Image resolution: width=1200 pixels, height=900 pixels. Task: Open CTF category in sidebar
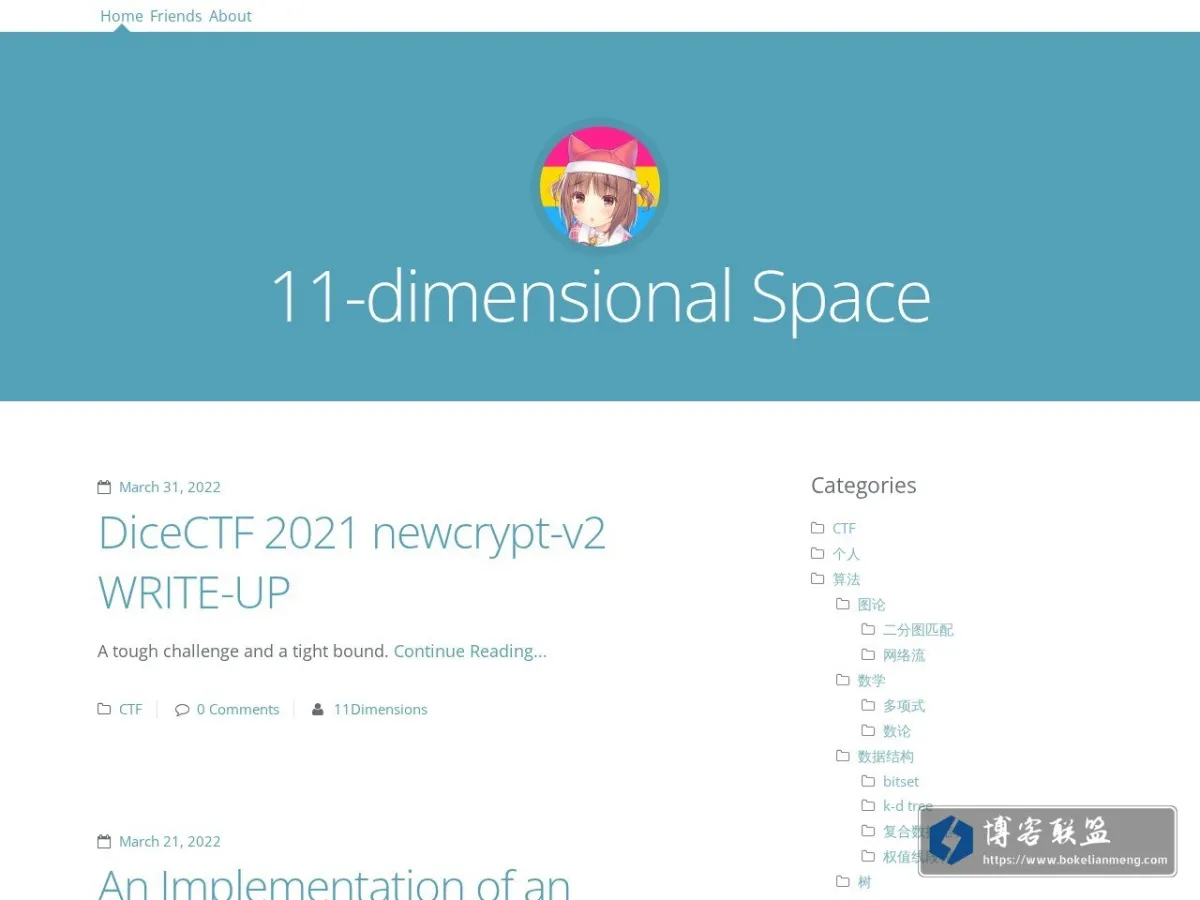click(844, 528)
